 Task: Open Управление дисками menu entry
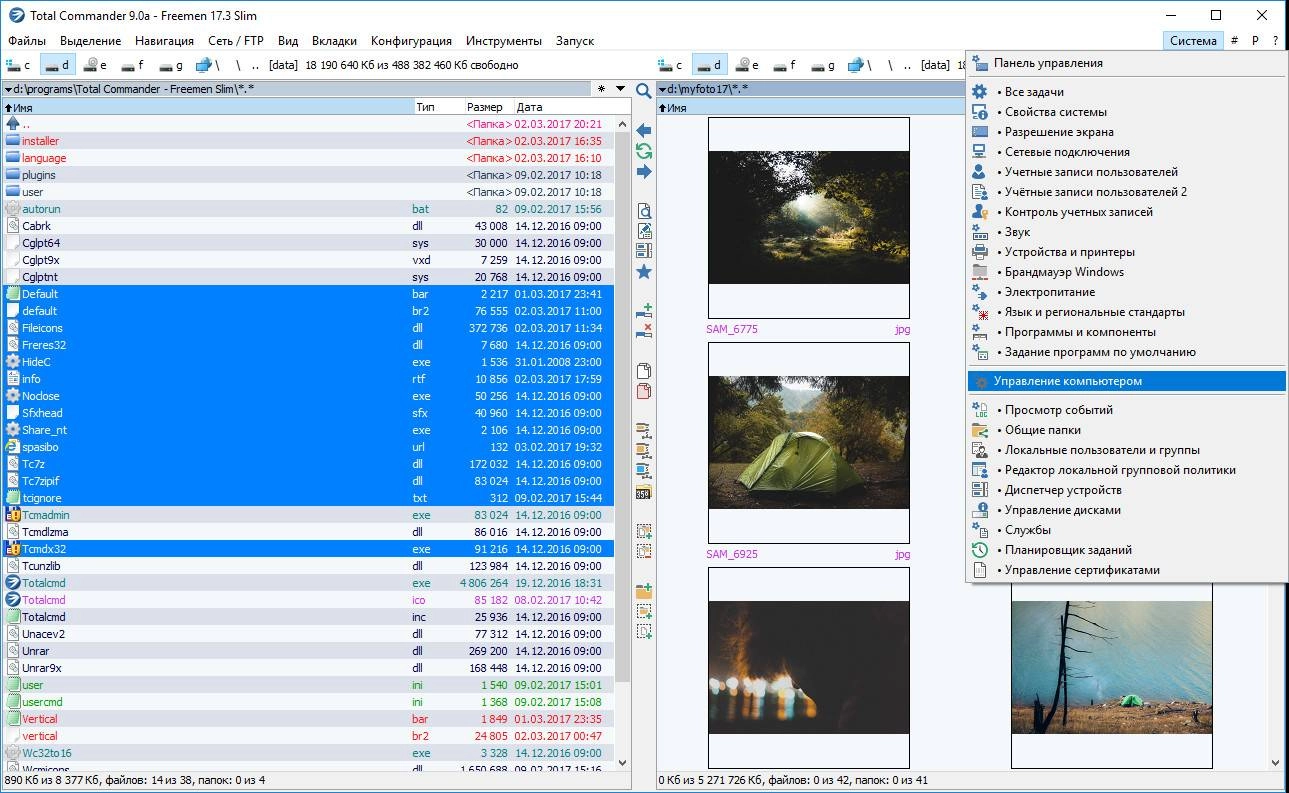[x=1126, y=510]
